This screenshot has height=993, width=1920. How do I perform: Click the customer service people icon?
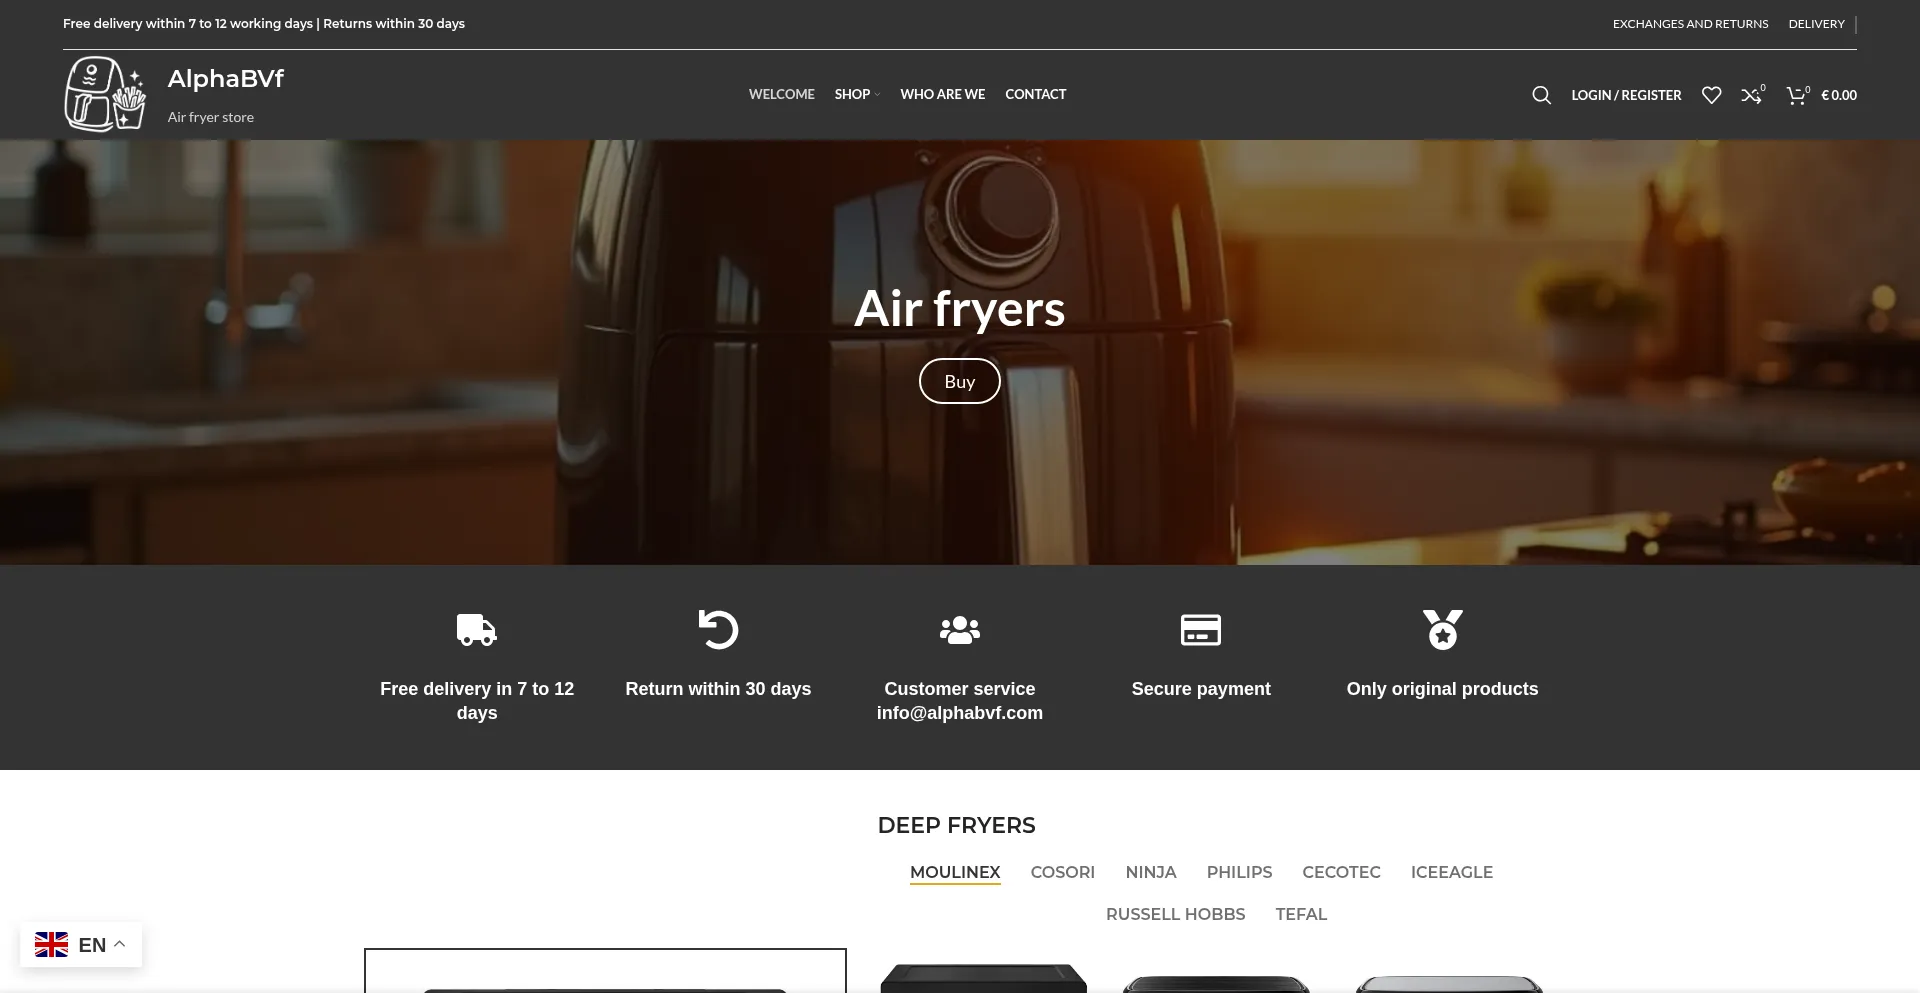click(x=959, y=630)
